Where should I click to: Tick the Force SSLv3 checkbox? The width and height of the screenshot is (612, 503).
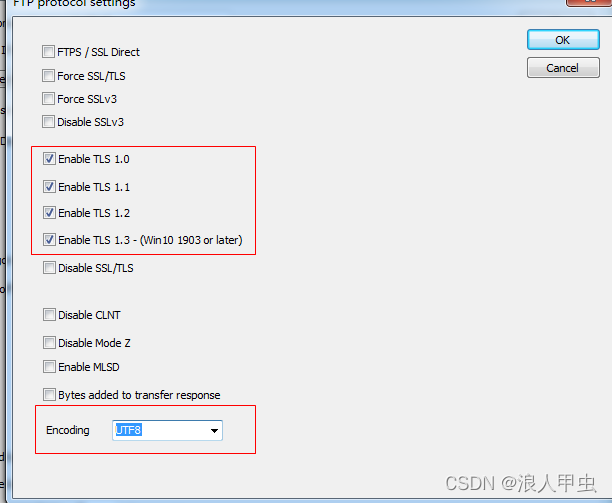pyautogui.click(x=48, y=98)
